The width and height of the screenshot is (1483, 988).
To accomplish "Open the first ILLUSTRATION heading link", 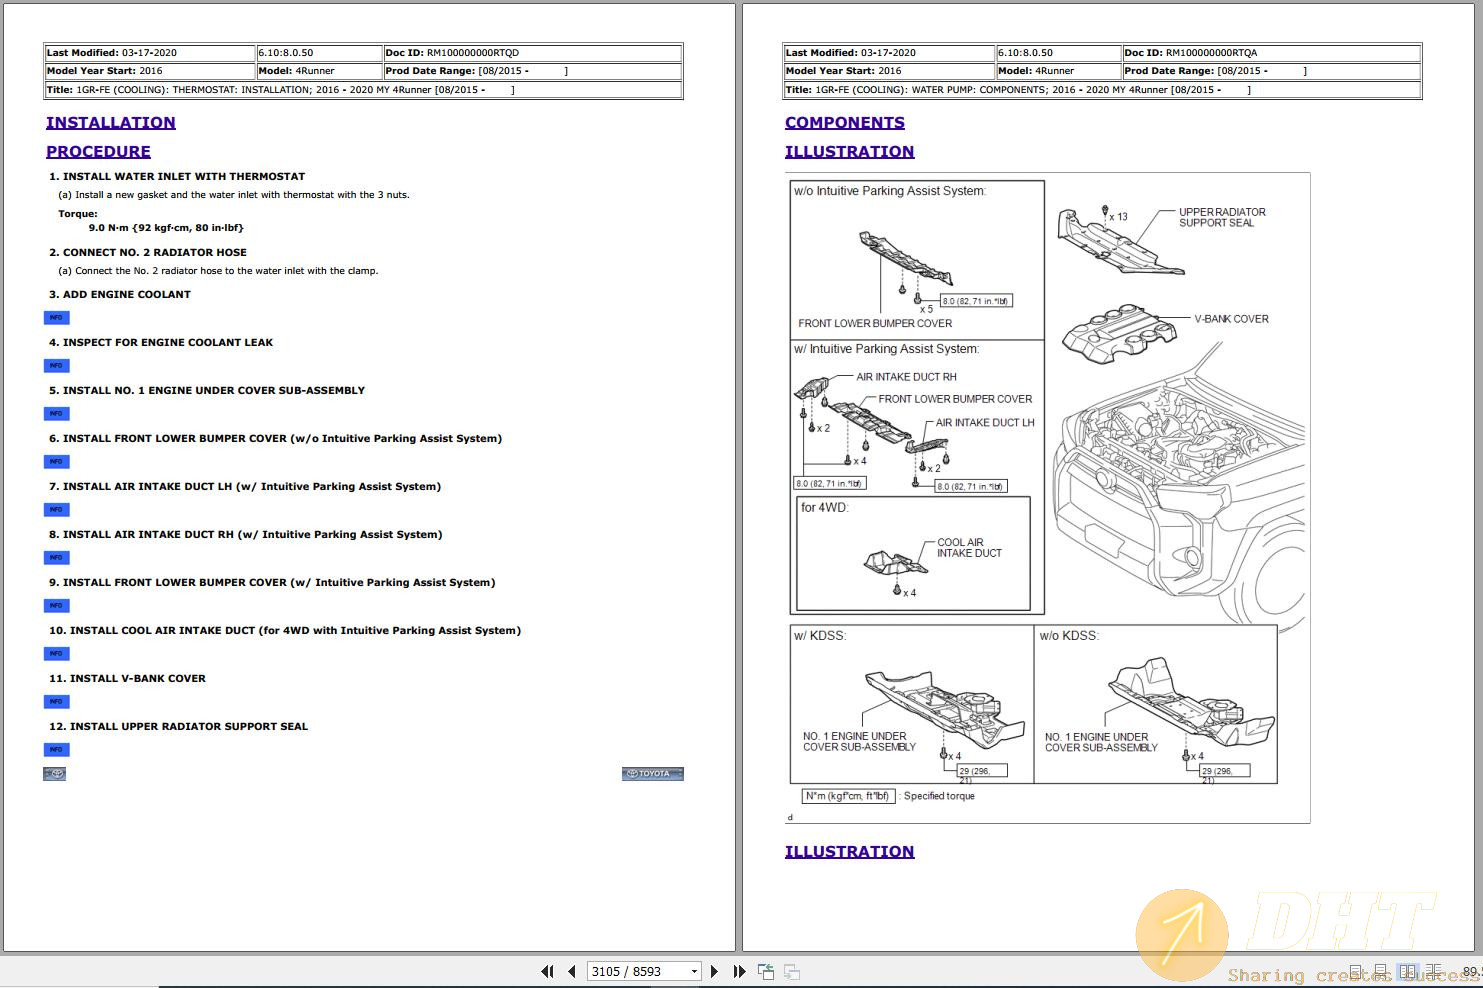I will [x=849, y=152].
